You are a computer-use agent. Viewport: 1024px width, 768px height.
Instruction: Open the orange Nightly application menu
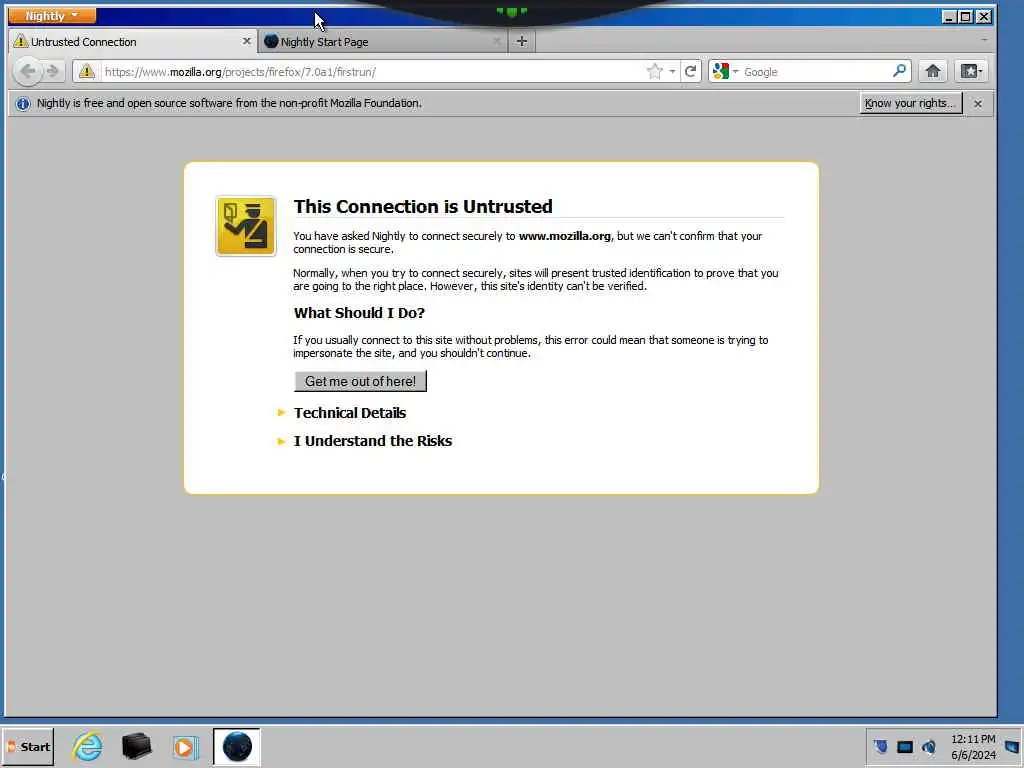52,16
